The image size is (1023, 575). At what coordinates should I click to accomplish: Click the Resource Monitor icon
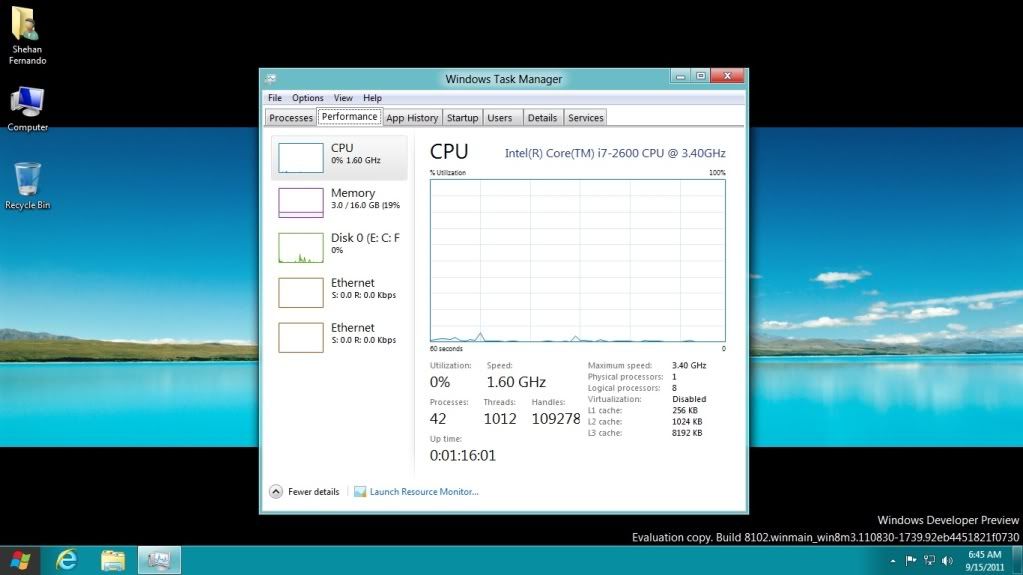click(x=359, y=491)
